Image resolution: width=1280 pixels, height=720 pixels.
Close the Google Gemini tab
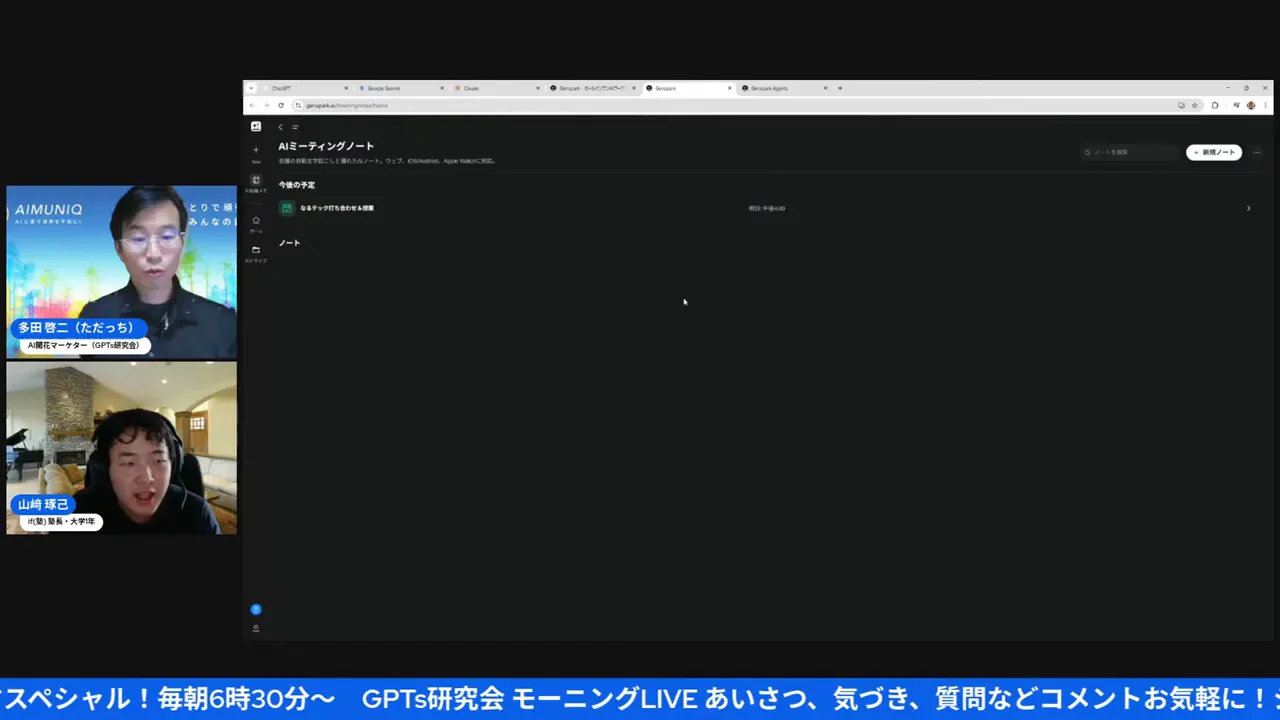point(442,88)
